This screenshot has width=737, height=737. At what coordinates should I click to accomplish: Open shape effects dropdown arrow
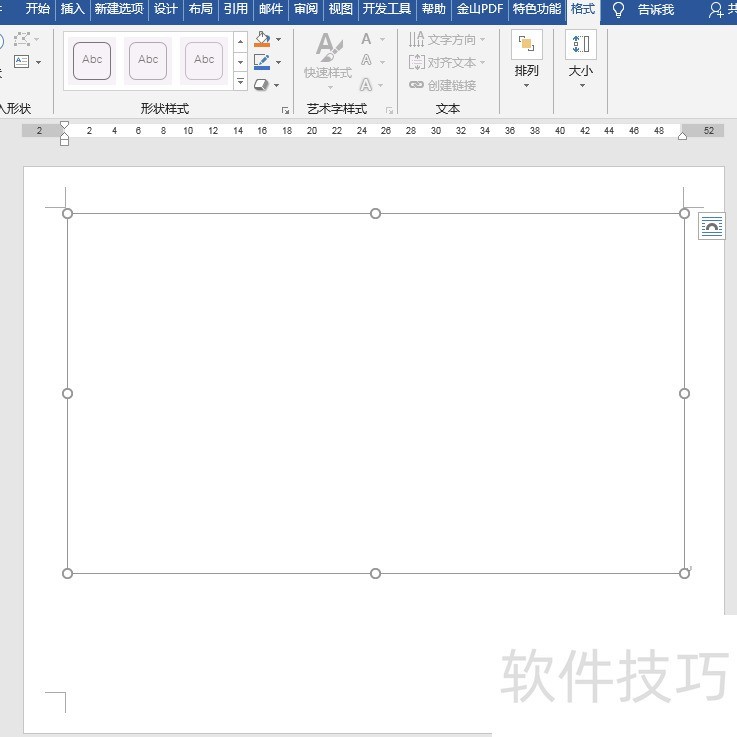276,85
